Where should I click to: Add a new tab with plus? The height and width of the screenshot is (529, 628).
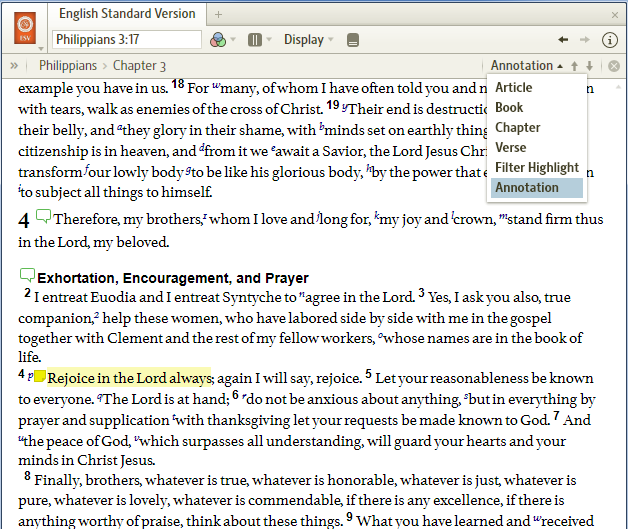pyautogui.click(x=218, y=15)
